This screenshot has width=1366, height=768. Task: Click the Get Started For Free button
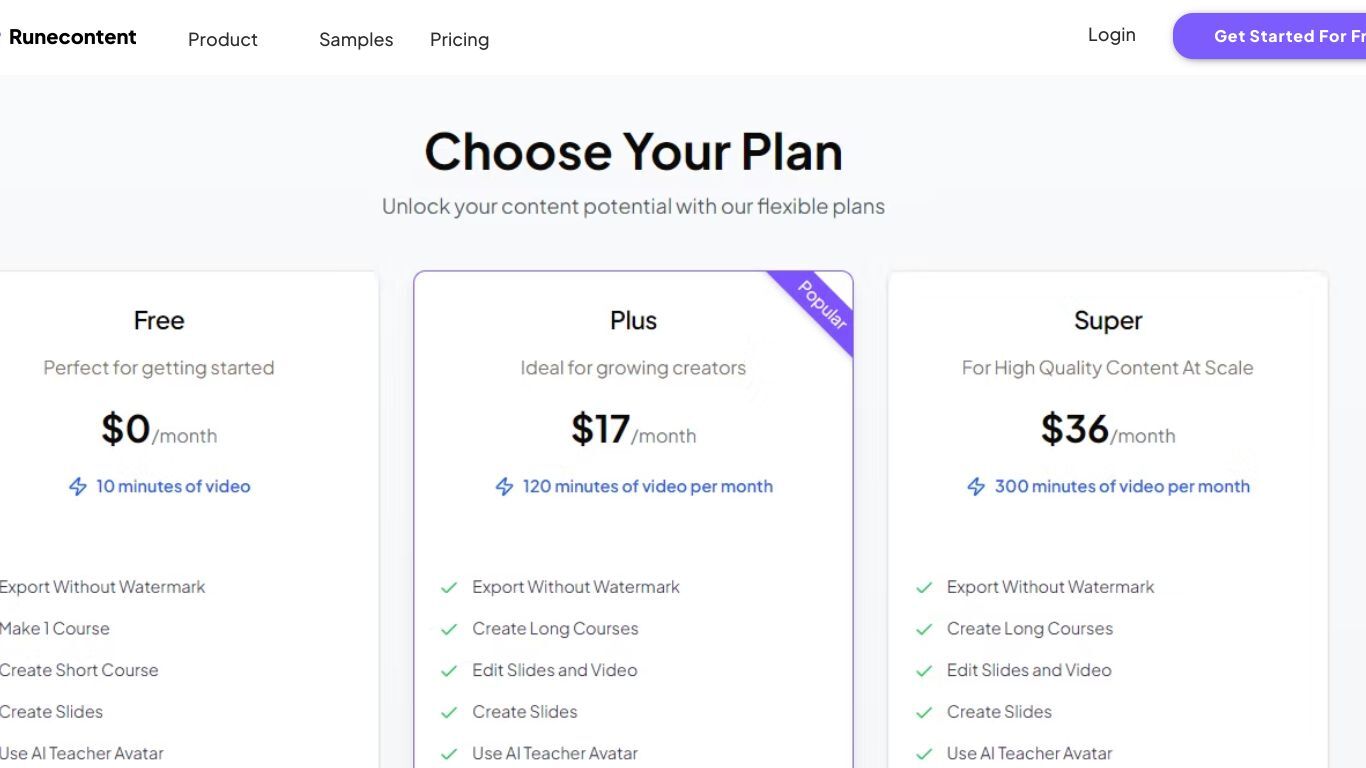(x=1270, y=36)
